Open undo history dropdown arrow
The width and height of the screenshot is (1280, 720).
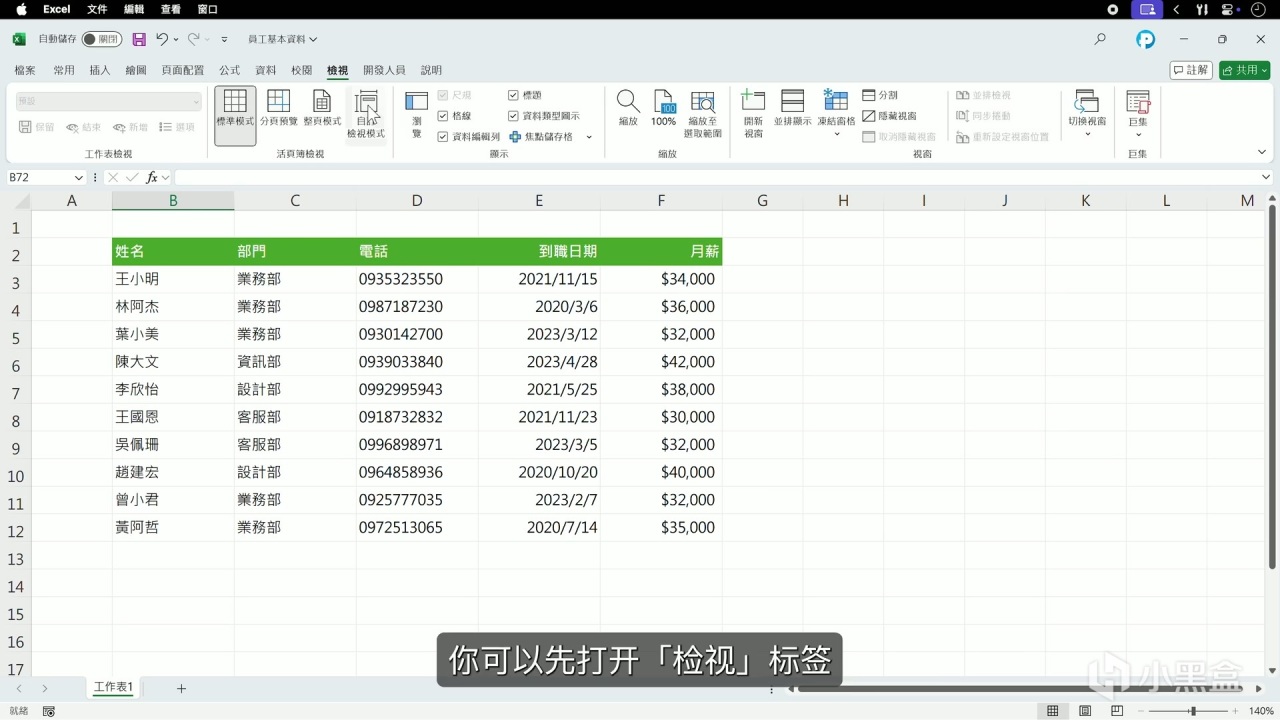coord(176,39)
